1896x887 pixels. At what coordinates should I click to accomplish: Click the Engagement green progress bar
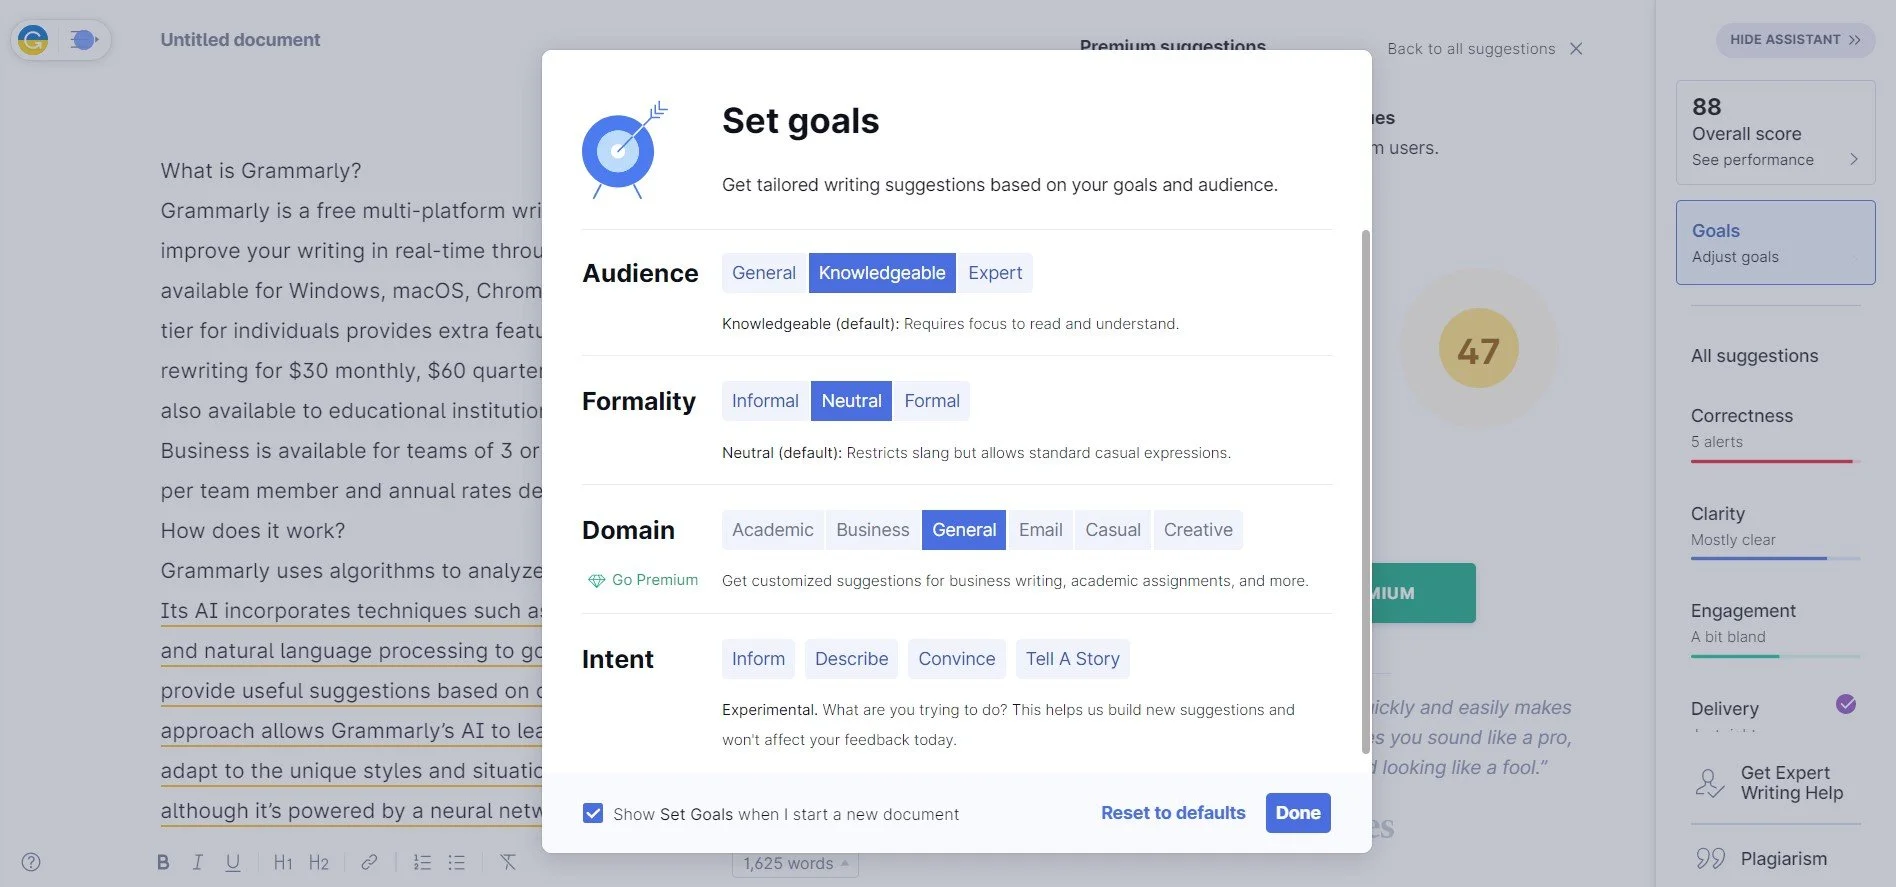coord(1775,656)
